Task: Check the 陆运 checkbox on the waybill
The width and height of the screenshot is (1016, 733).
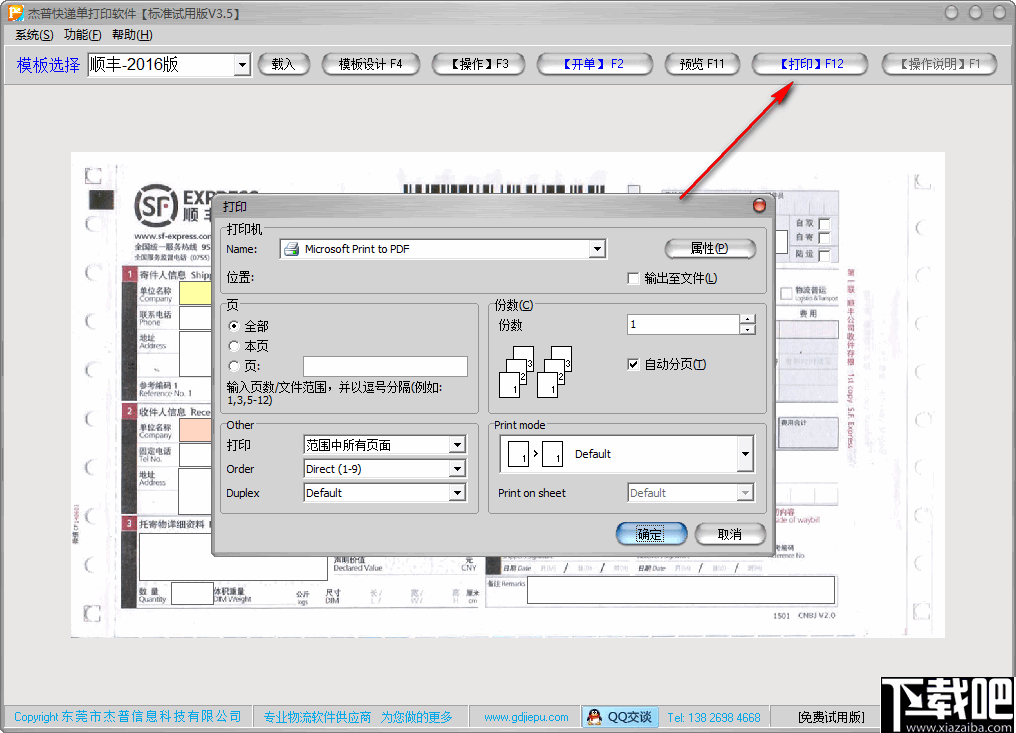Action: 824,255
